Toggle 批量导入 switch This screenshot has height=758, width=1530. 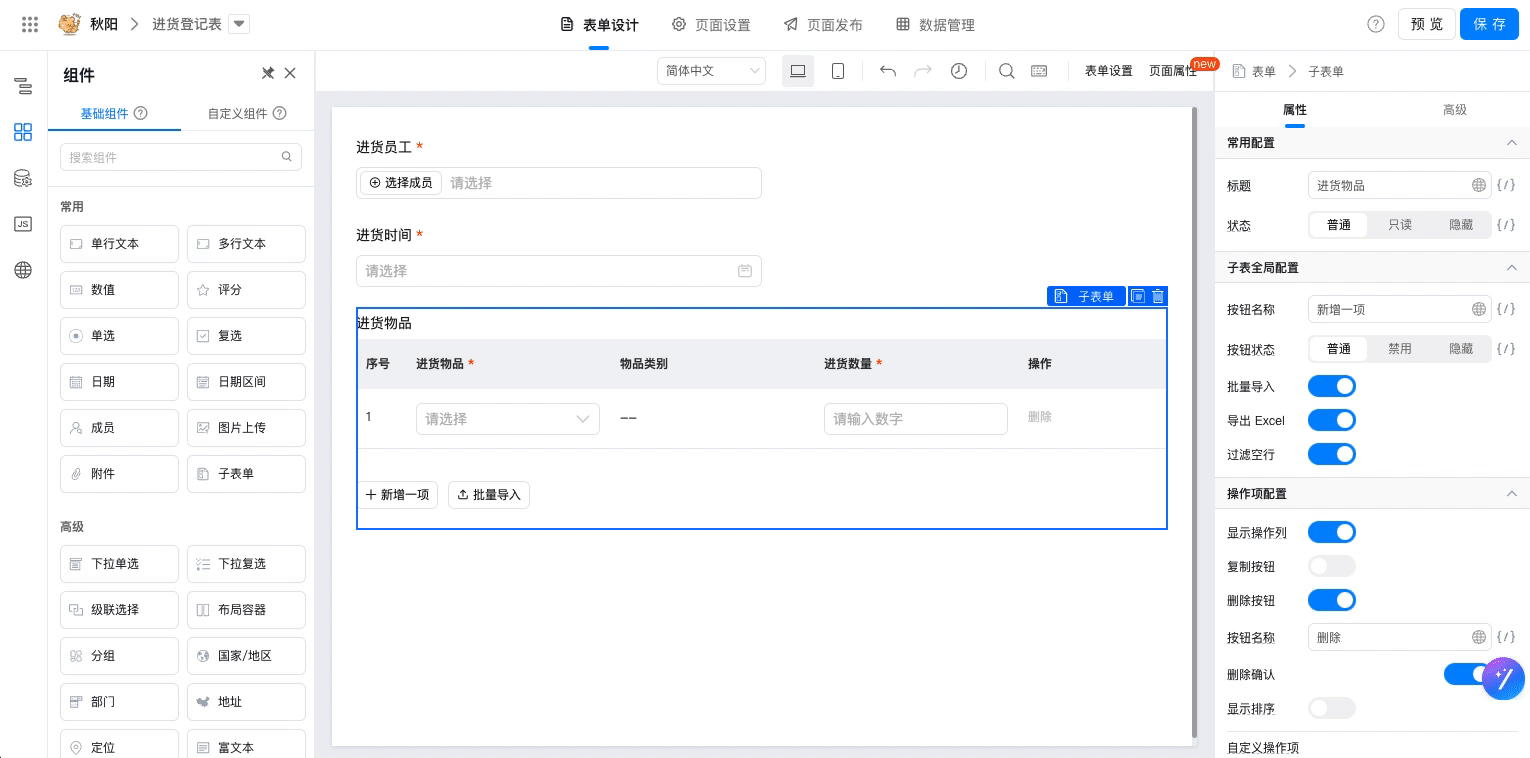click(x=1332, y=386)
